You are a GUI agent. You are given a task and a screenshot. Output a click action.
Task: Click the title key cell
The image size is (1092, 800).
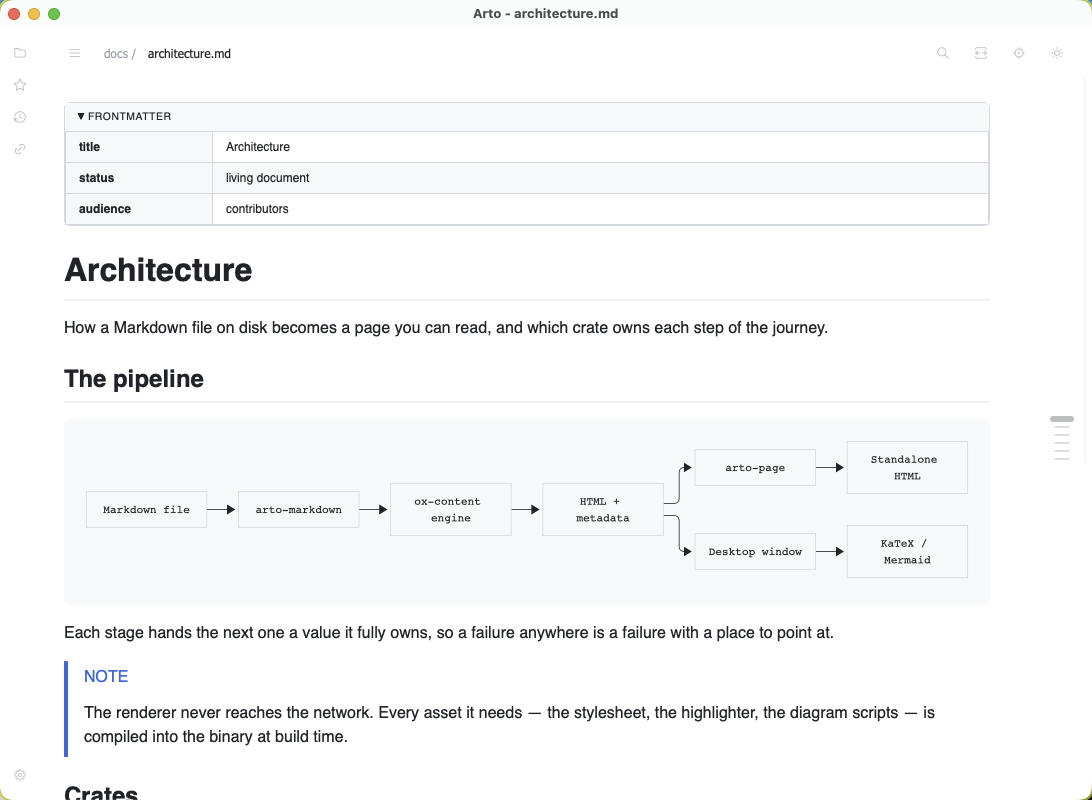(x=139, y=147)
